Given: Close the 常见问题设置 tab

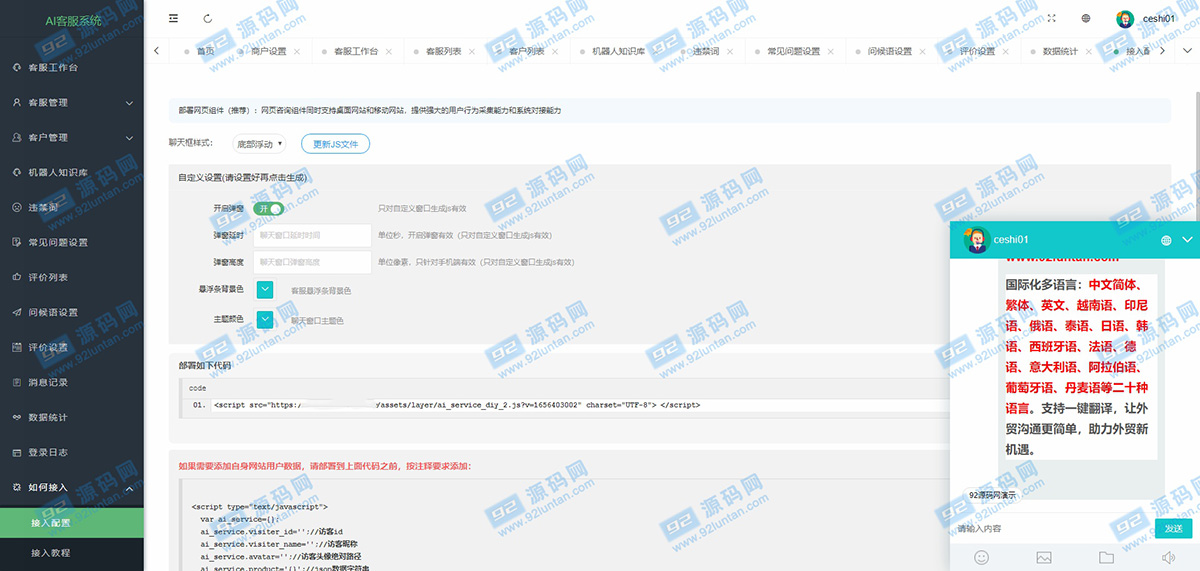Looking at the screenshot, I should (x=831, y=51).
